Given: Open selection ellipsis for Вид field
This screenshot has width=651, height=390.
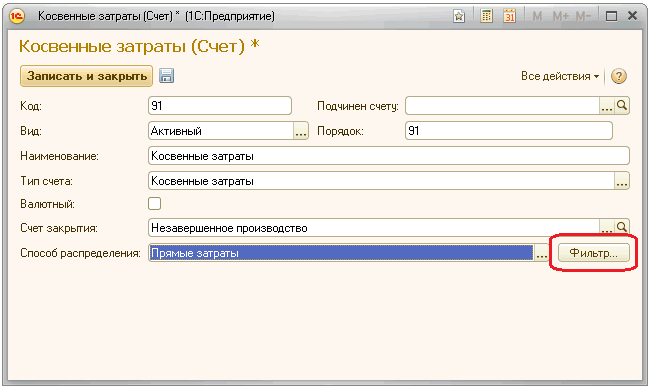Looking at the screenshot, I should click(301, 131).
